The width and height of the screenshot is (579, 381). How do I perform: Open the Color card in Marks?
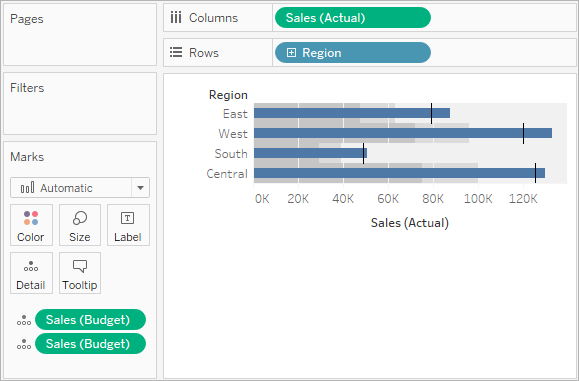(x=31, y=225)
